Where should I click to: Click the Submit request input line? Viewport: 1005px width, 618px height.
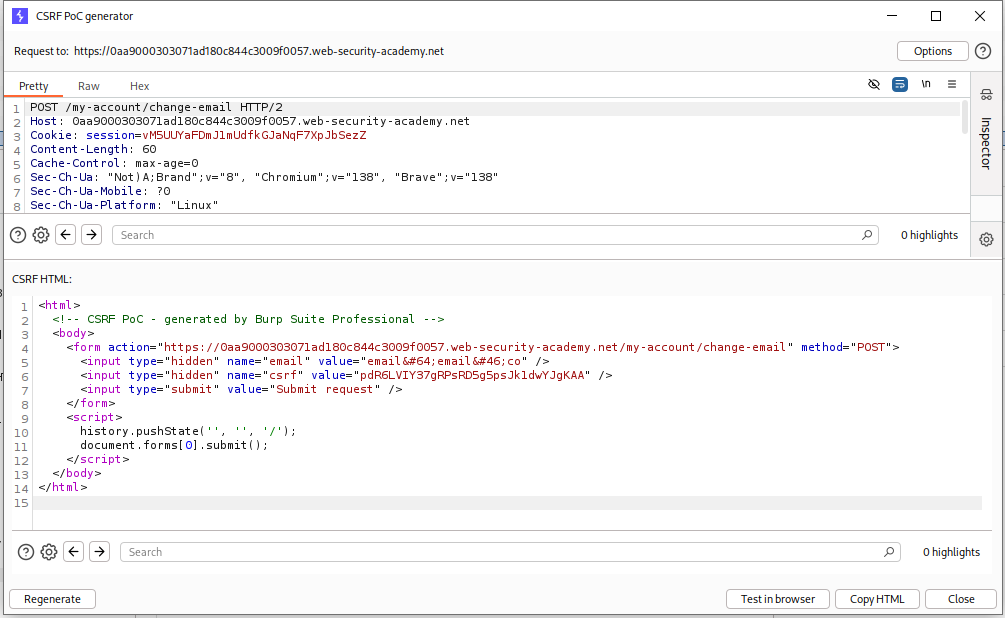point(241,389)
